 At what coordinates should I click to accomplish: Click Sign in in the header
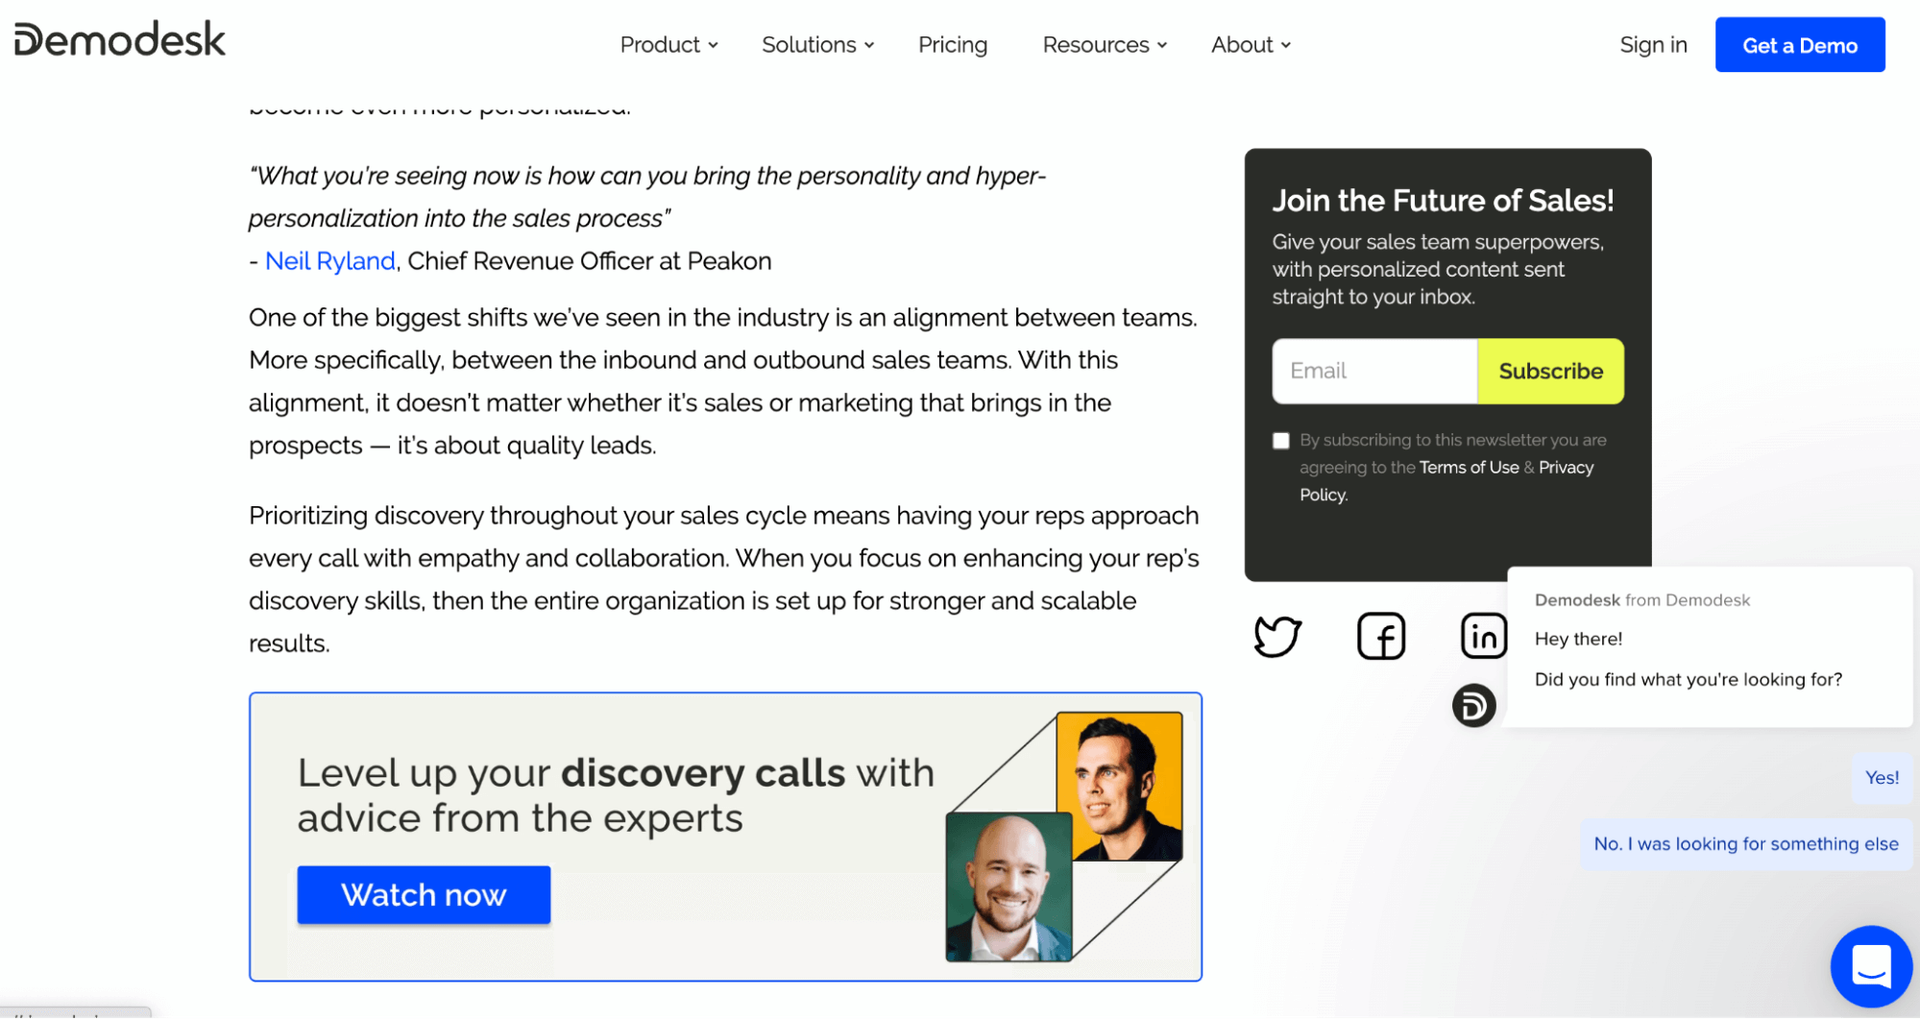point(1653,45)
